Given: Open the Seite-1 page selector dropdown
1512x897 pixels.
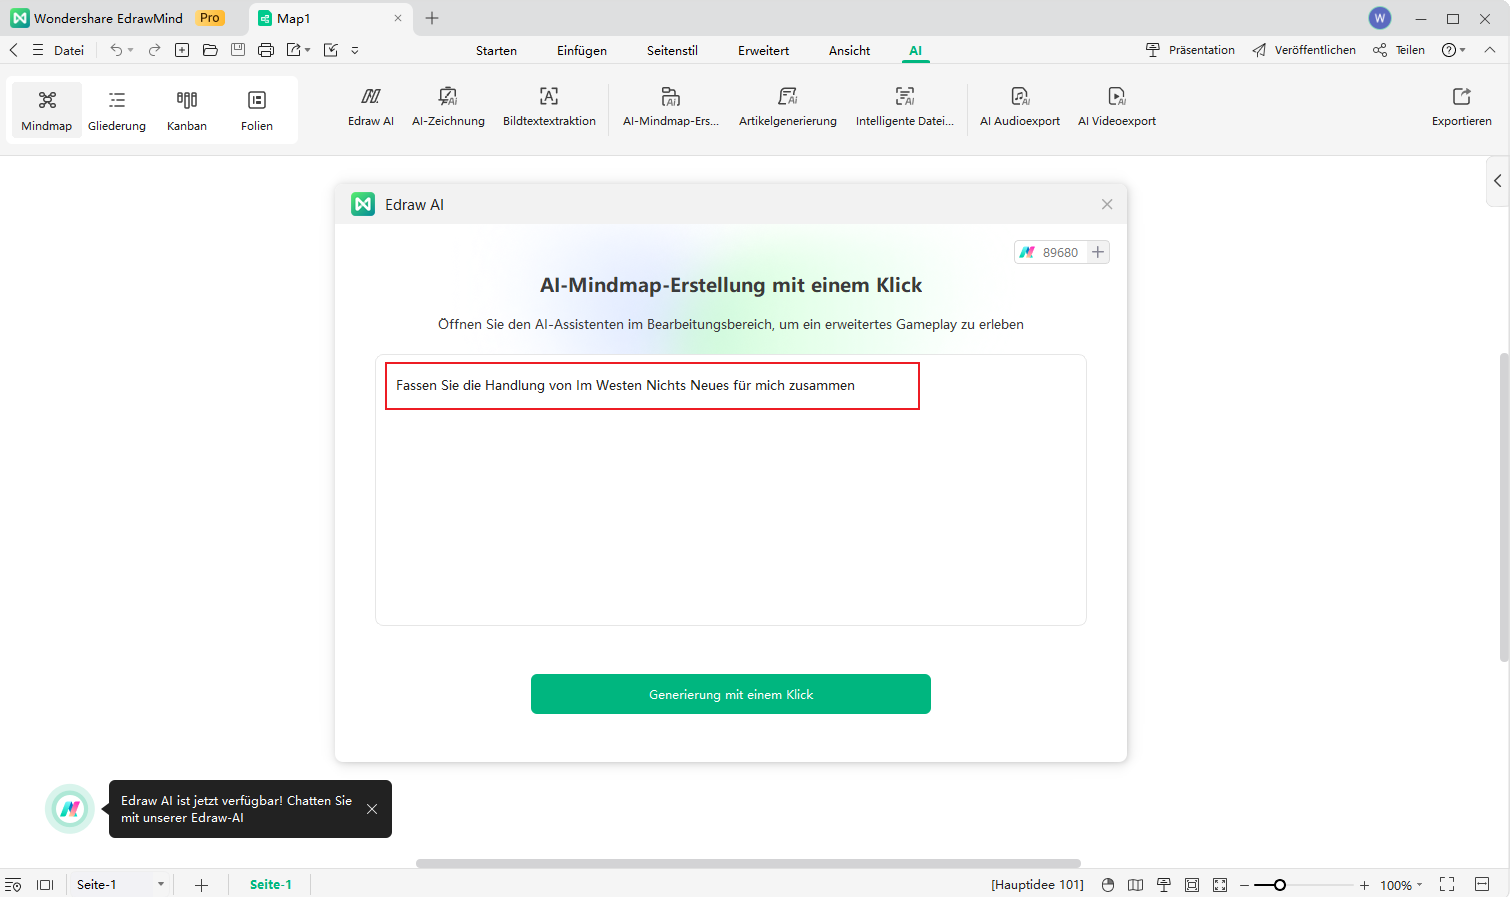Looking at the screenshot, I should (161, 885).
